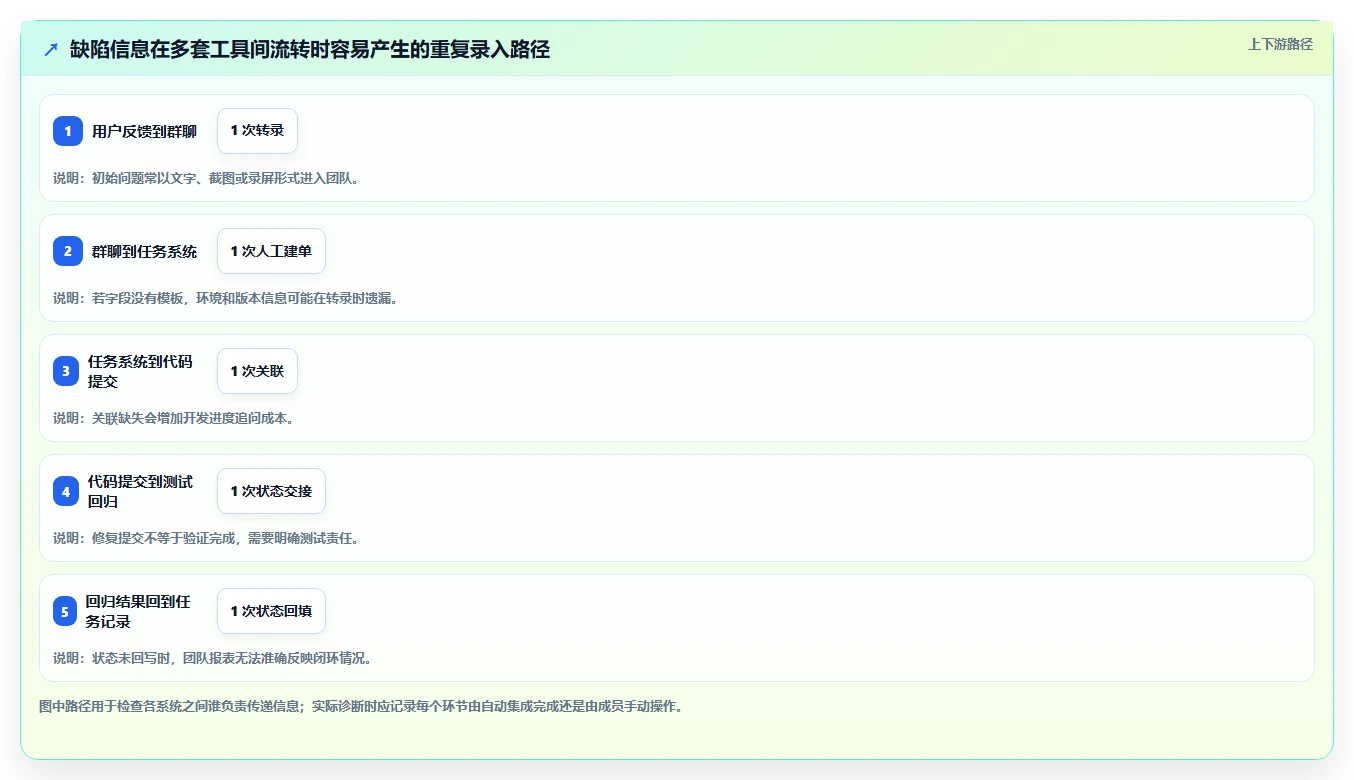Click the 1 次状态回填 chip
Image resolution: width=1354 pixels, height=780 pixels.
point(271,611)
